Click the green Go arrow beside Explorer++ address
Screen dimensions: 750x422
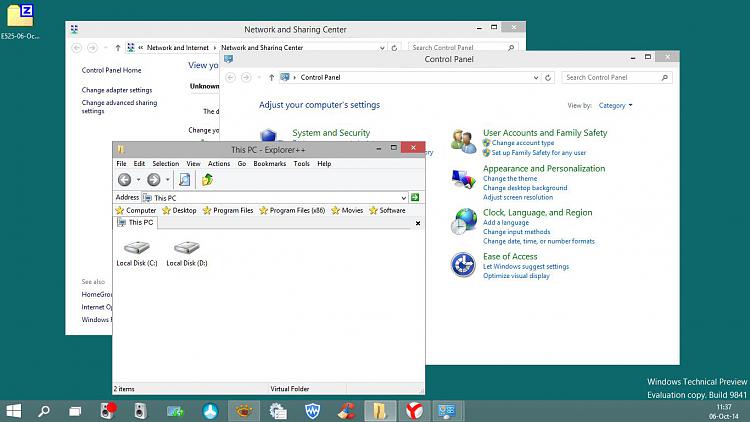pyautogui.click(x=415, y=197)
